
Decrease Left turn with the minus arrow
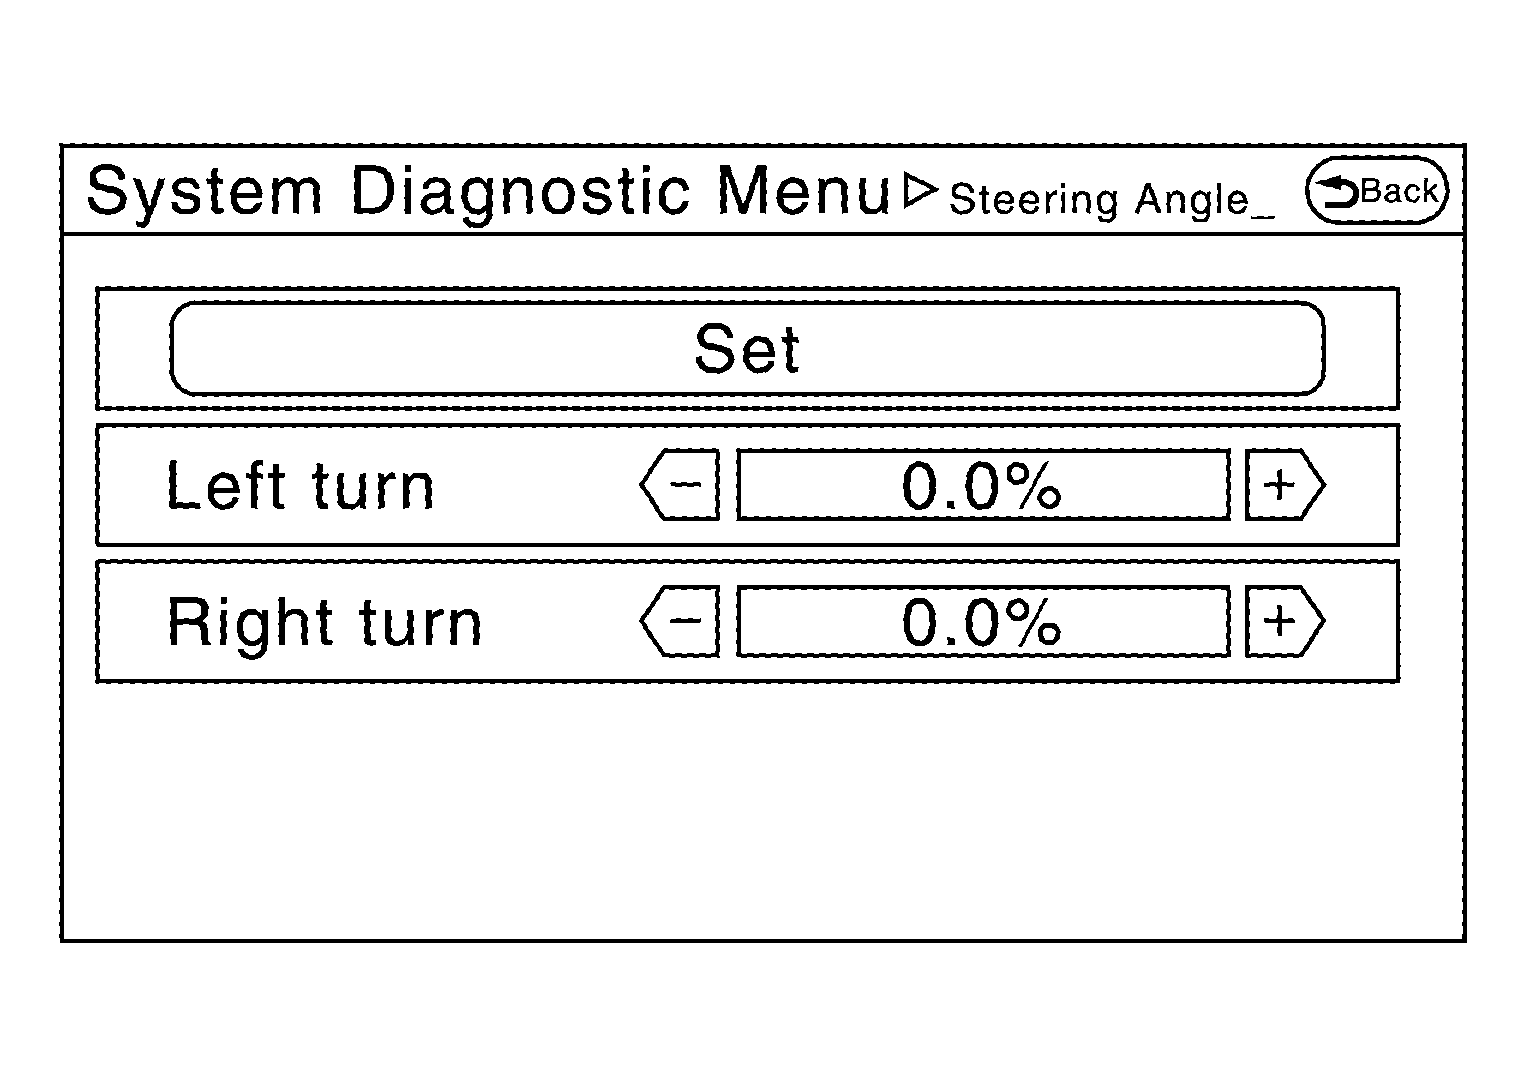(x=681, y=485)
